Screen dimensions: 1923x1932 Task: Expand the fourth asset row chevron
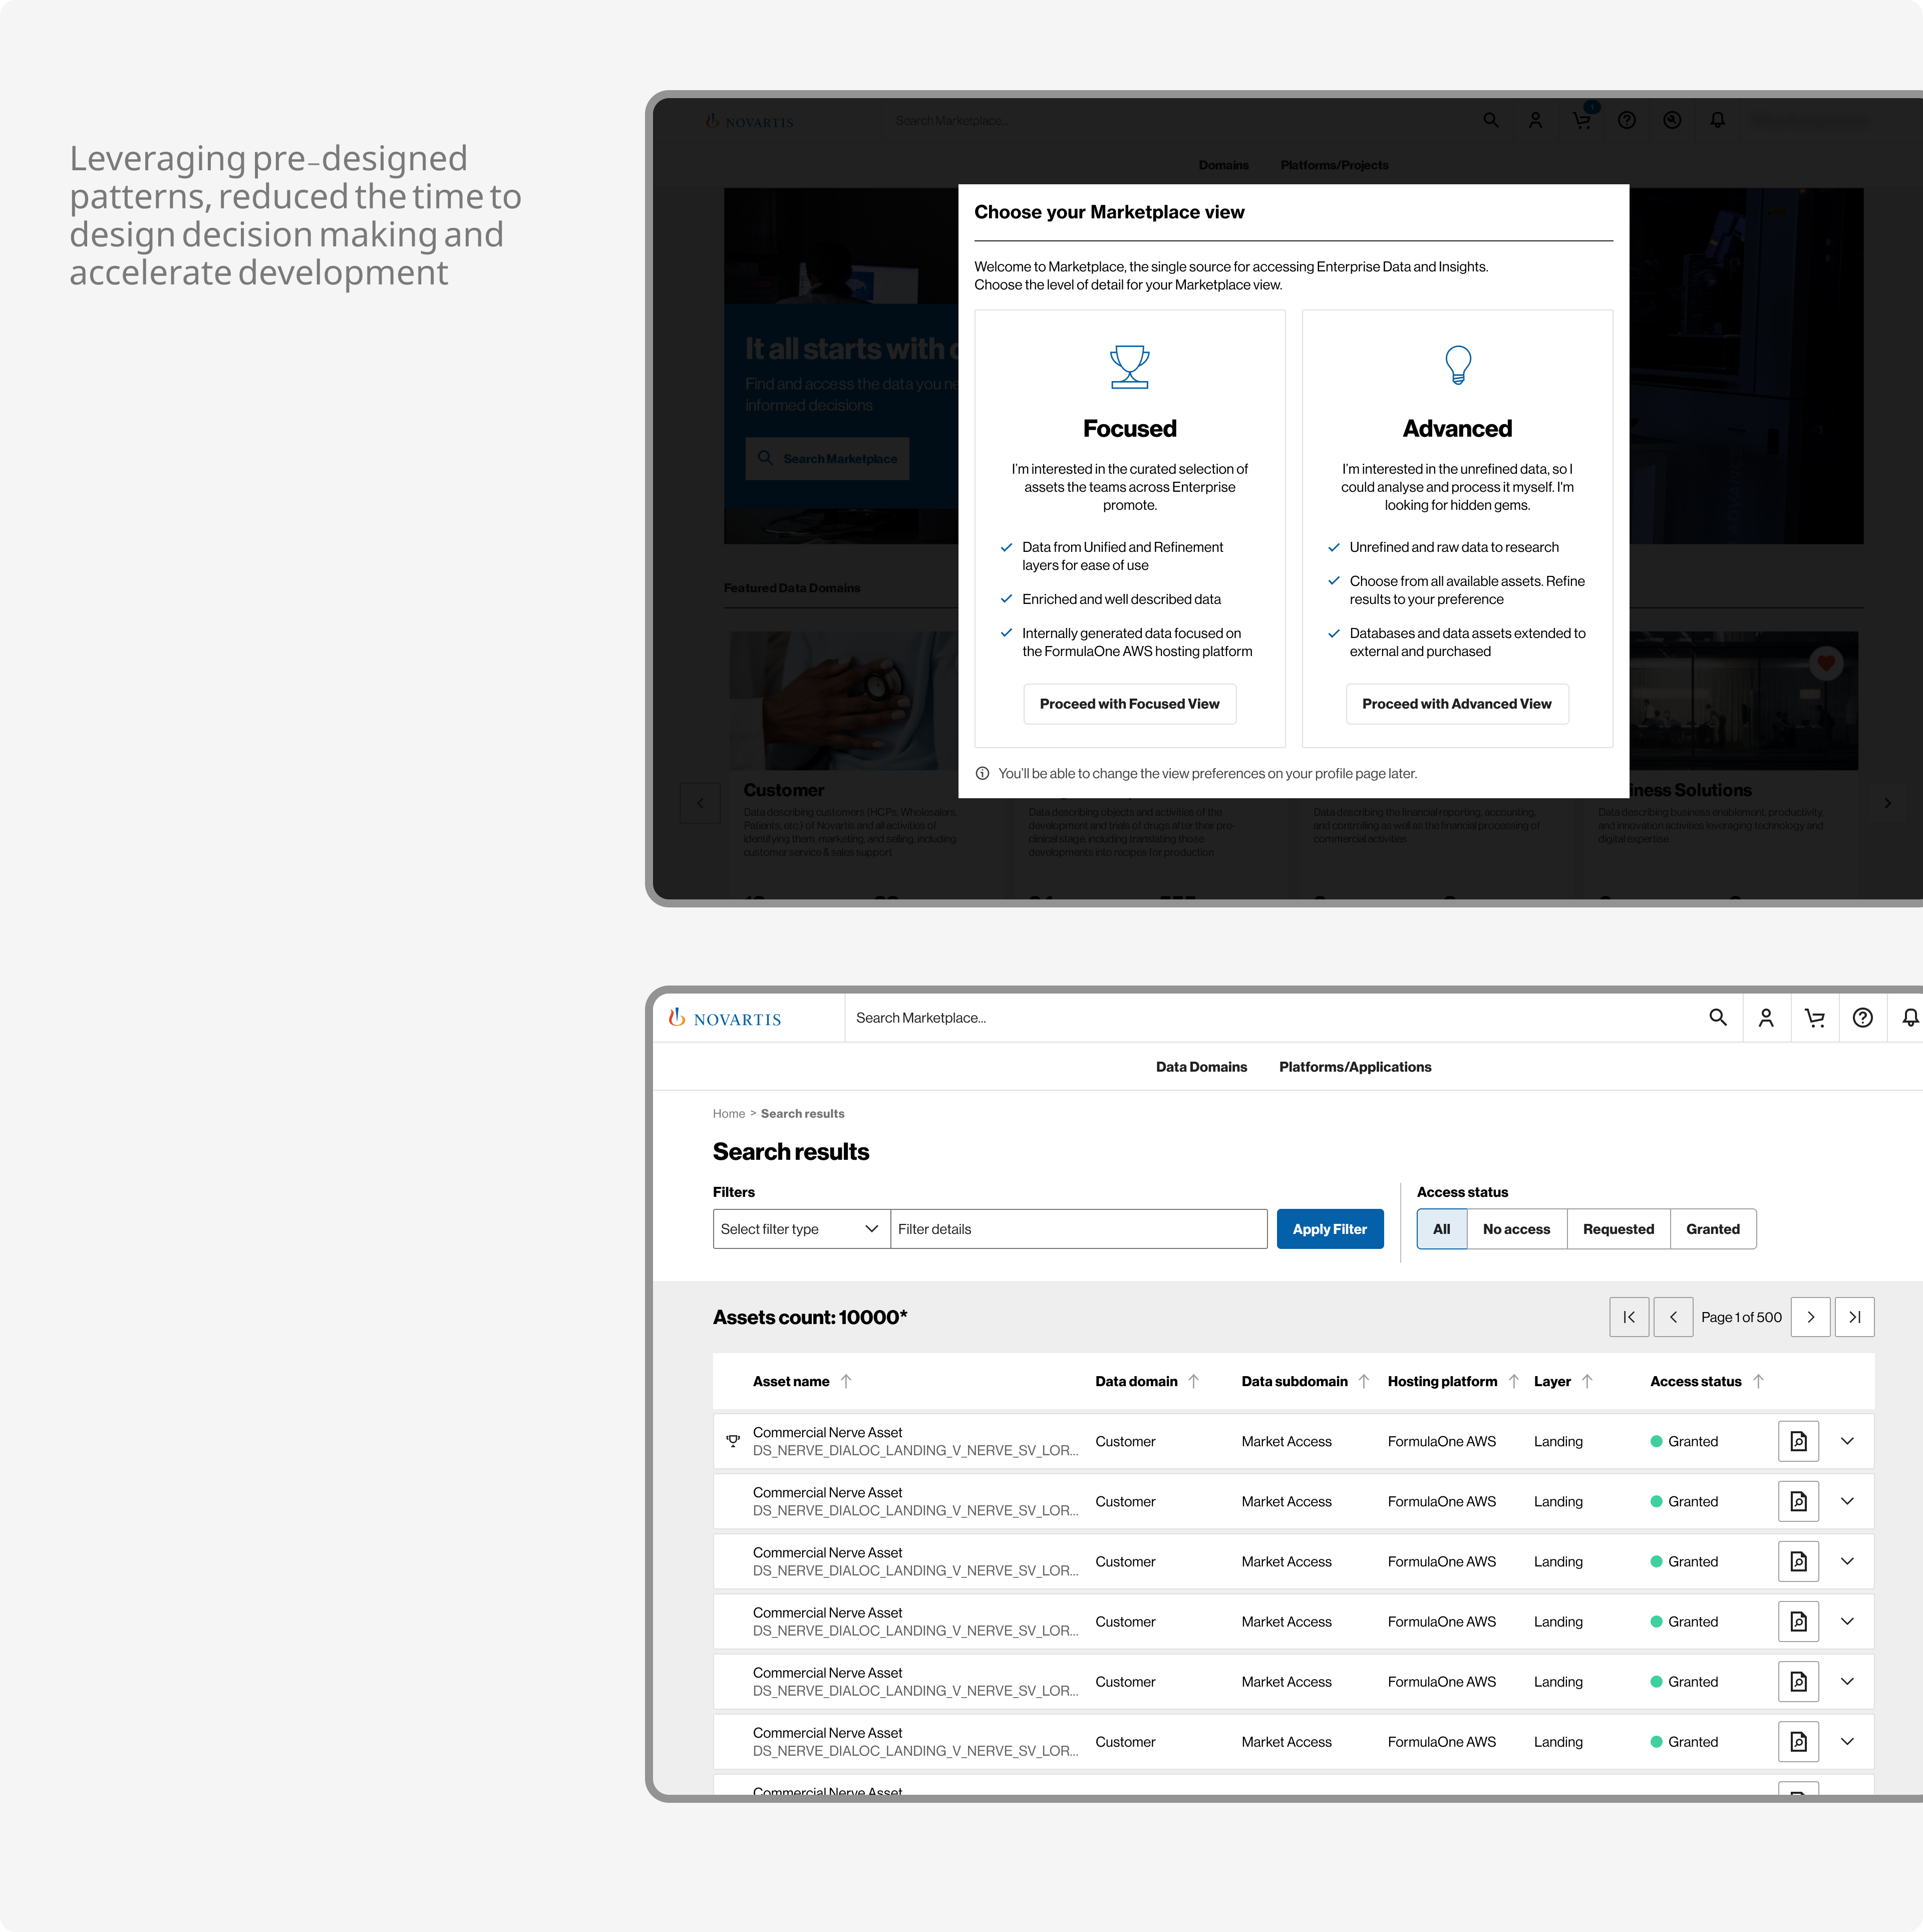tap(1847, 1621)
